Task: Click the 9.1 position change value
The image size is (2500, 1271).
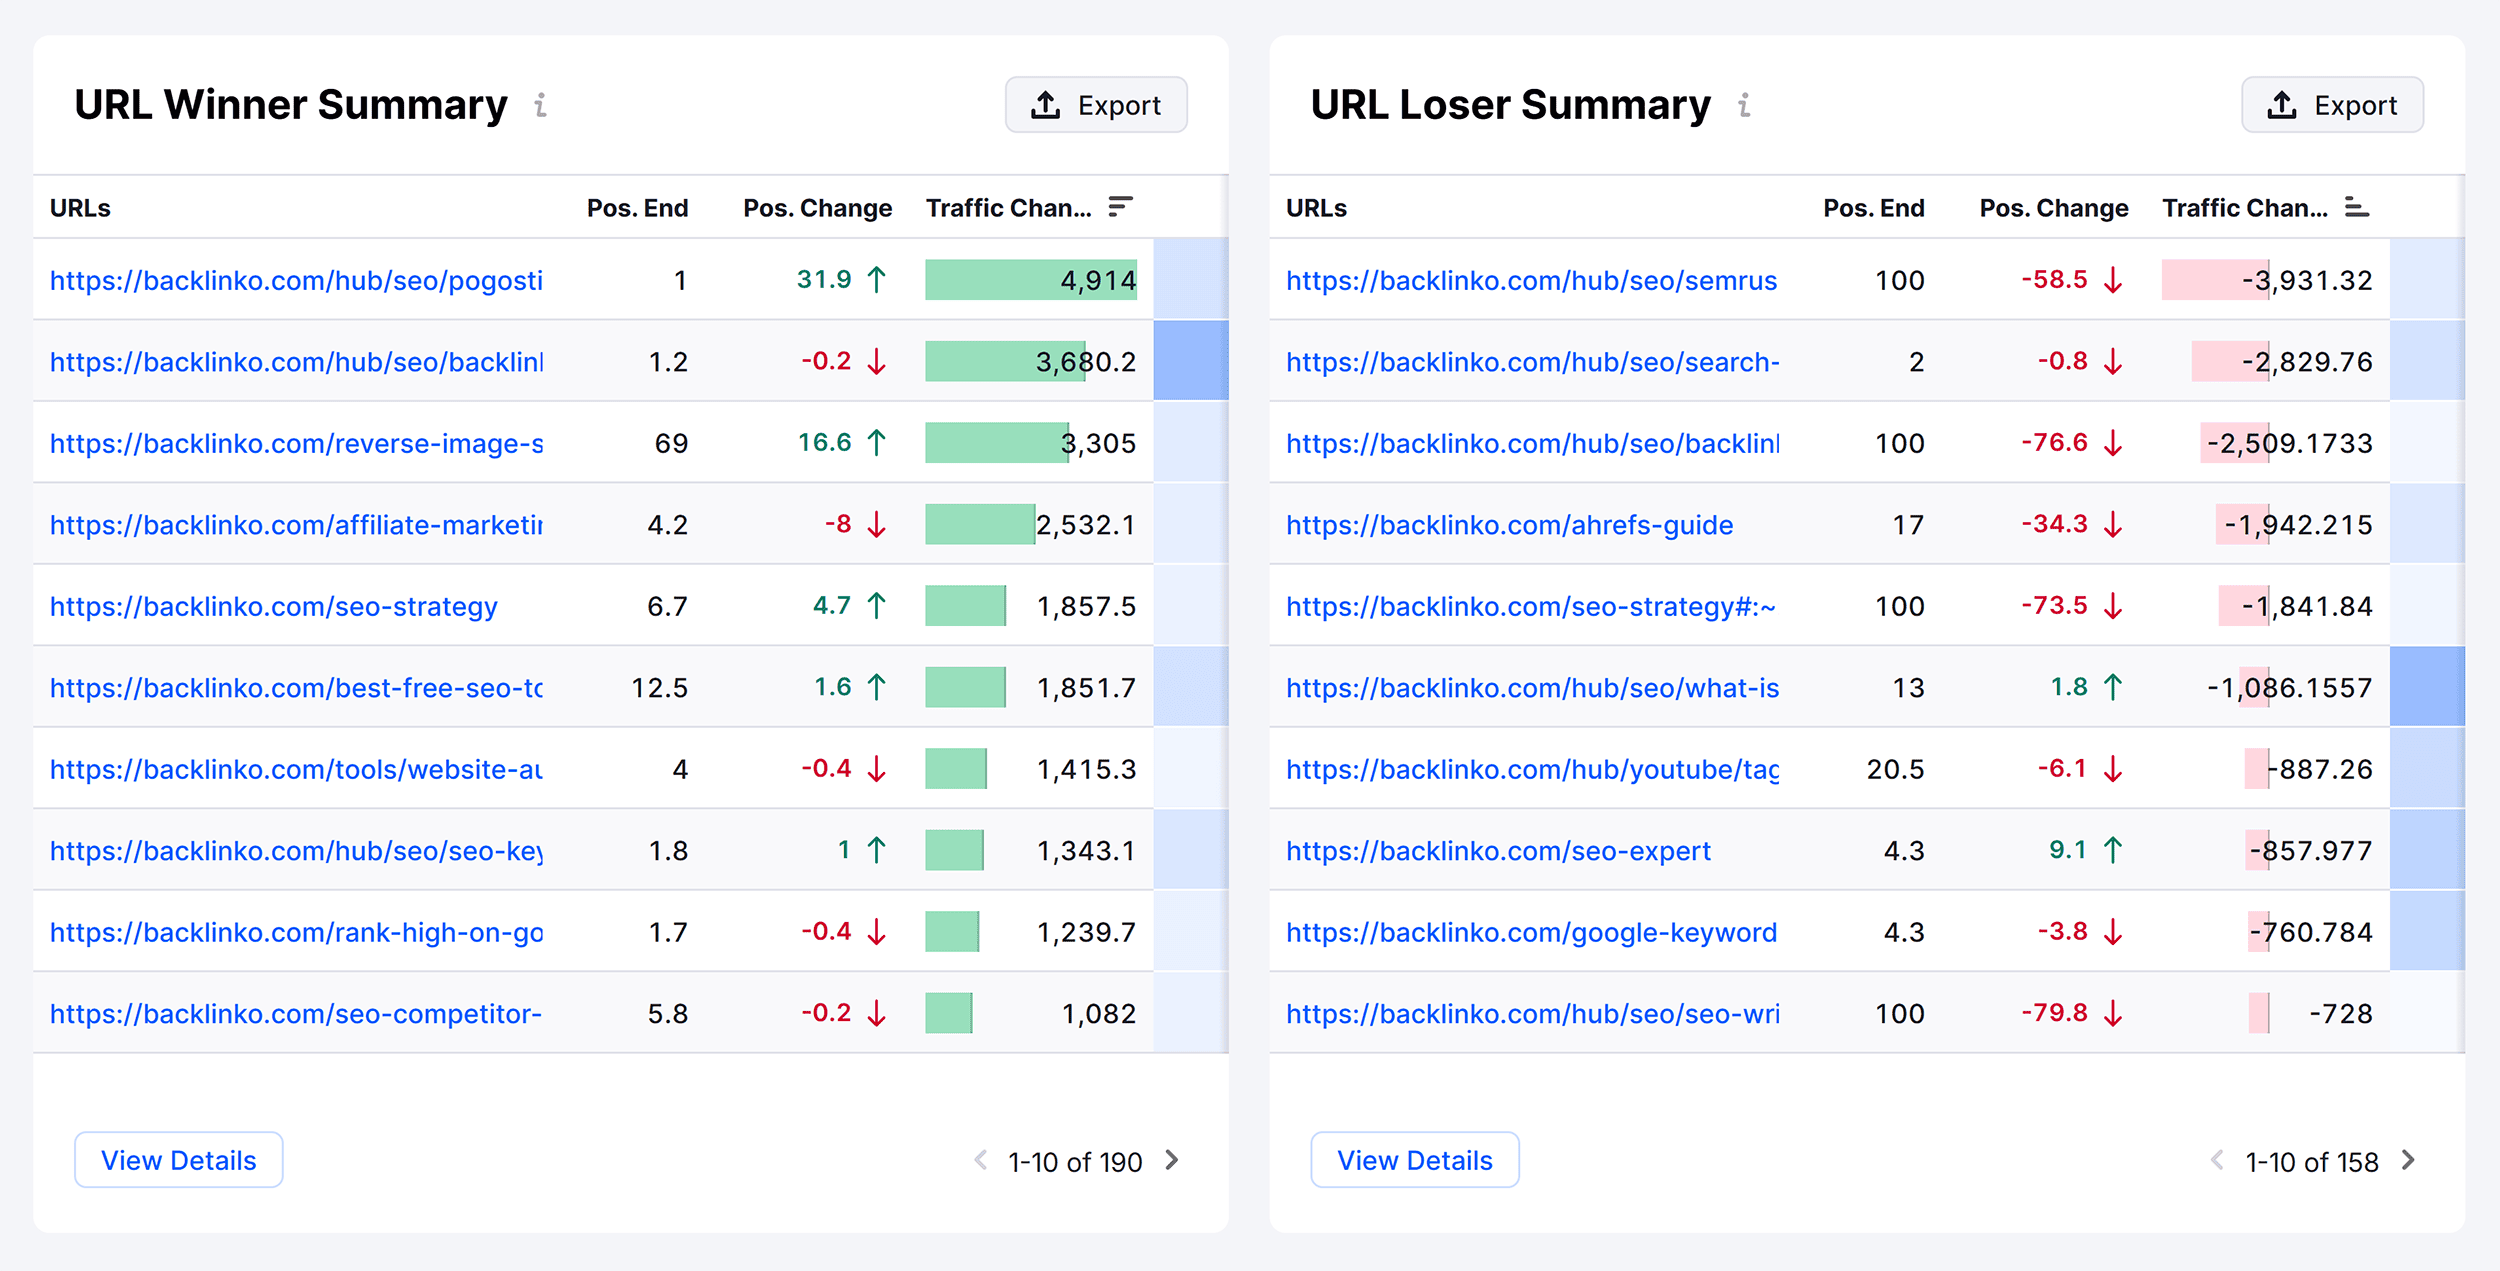Action: 2068,850
